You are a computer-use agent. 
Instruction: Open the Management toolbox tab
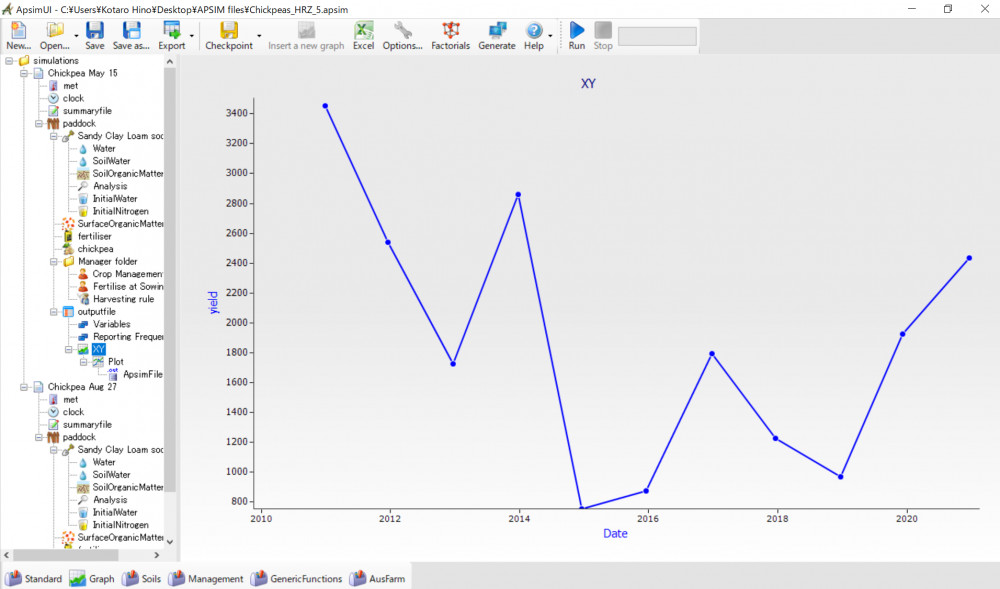pos(206,578)
